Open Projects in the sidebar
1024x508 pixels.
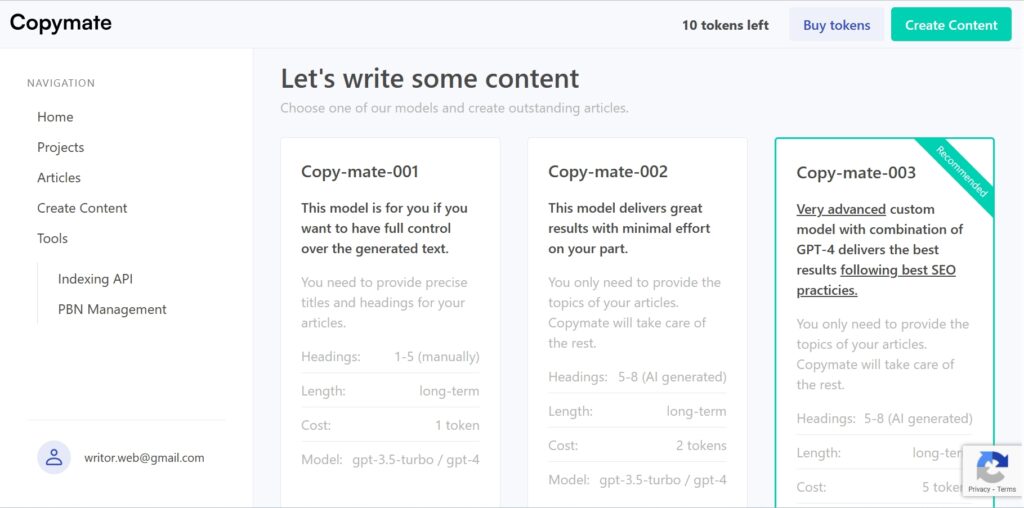pos(61,148)
